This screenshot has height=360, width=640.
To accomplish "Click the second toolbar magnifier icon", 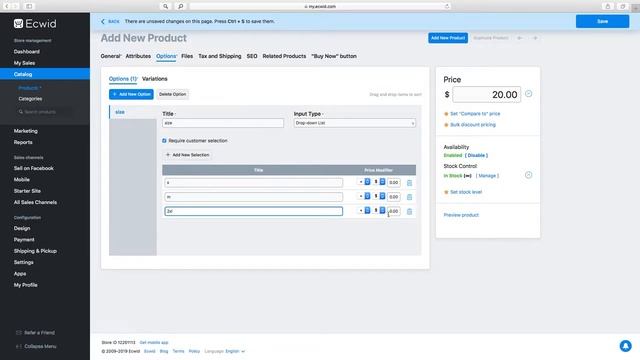I will [x=180, y=6].
